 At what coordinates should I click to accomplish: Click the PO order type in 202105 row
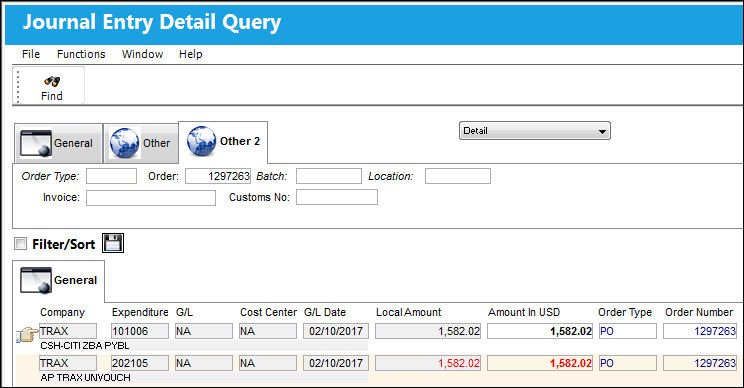628,363
